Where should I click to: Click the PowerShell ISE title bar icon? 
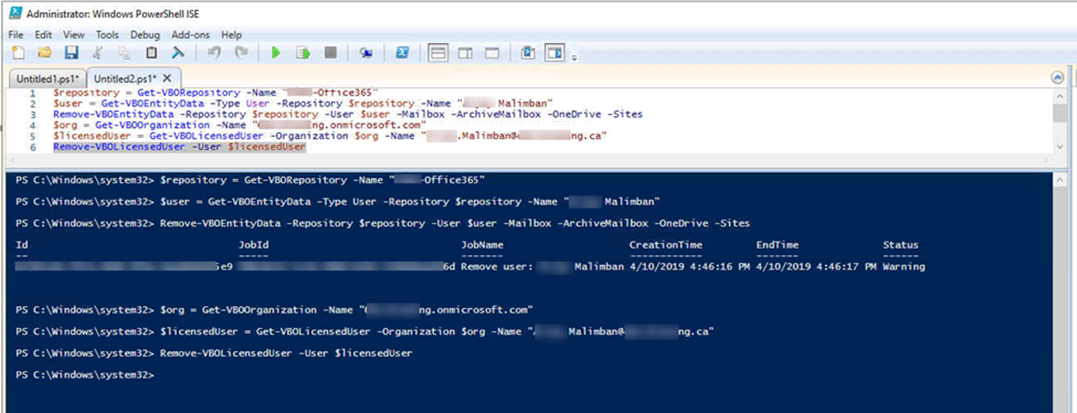coord(15,13)
